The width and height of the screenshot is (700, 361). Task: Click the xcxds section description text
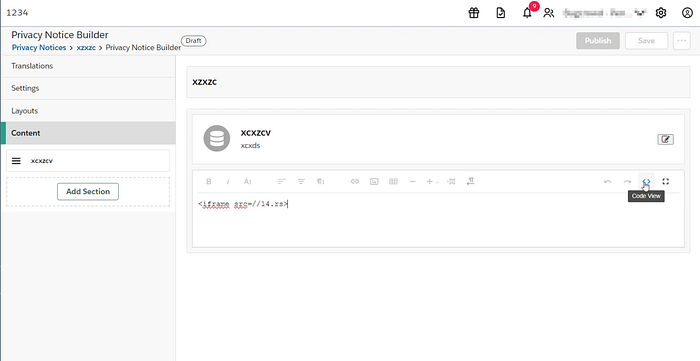(x=250, y=145)
